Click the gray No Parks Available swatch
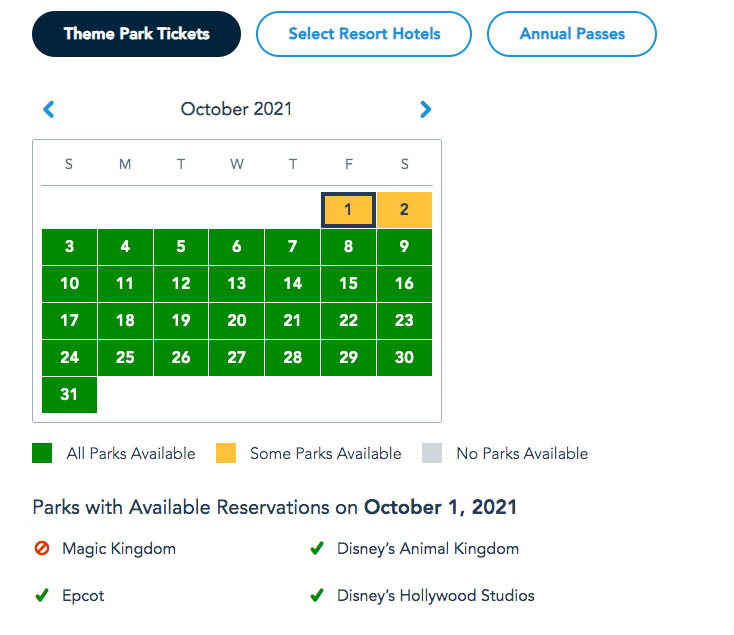 point(432,453)
